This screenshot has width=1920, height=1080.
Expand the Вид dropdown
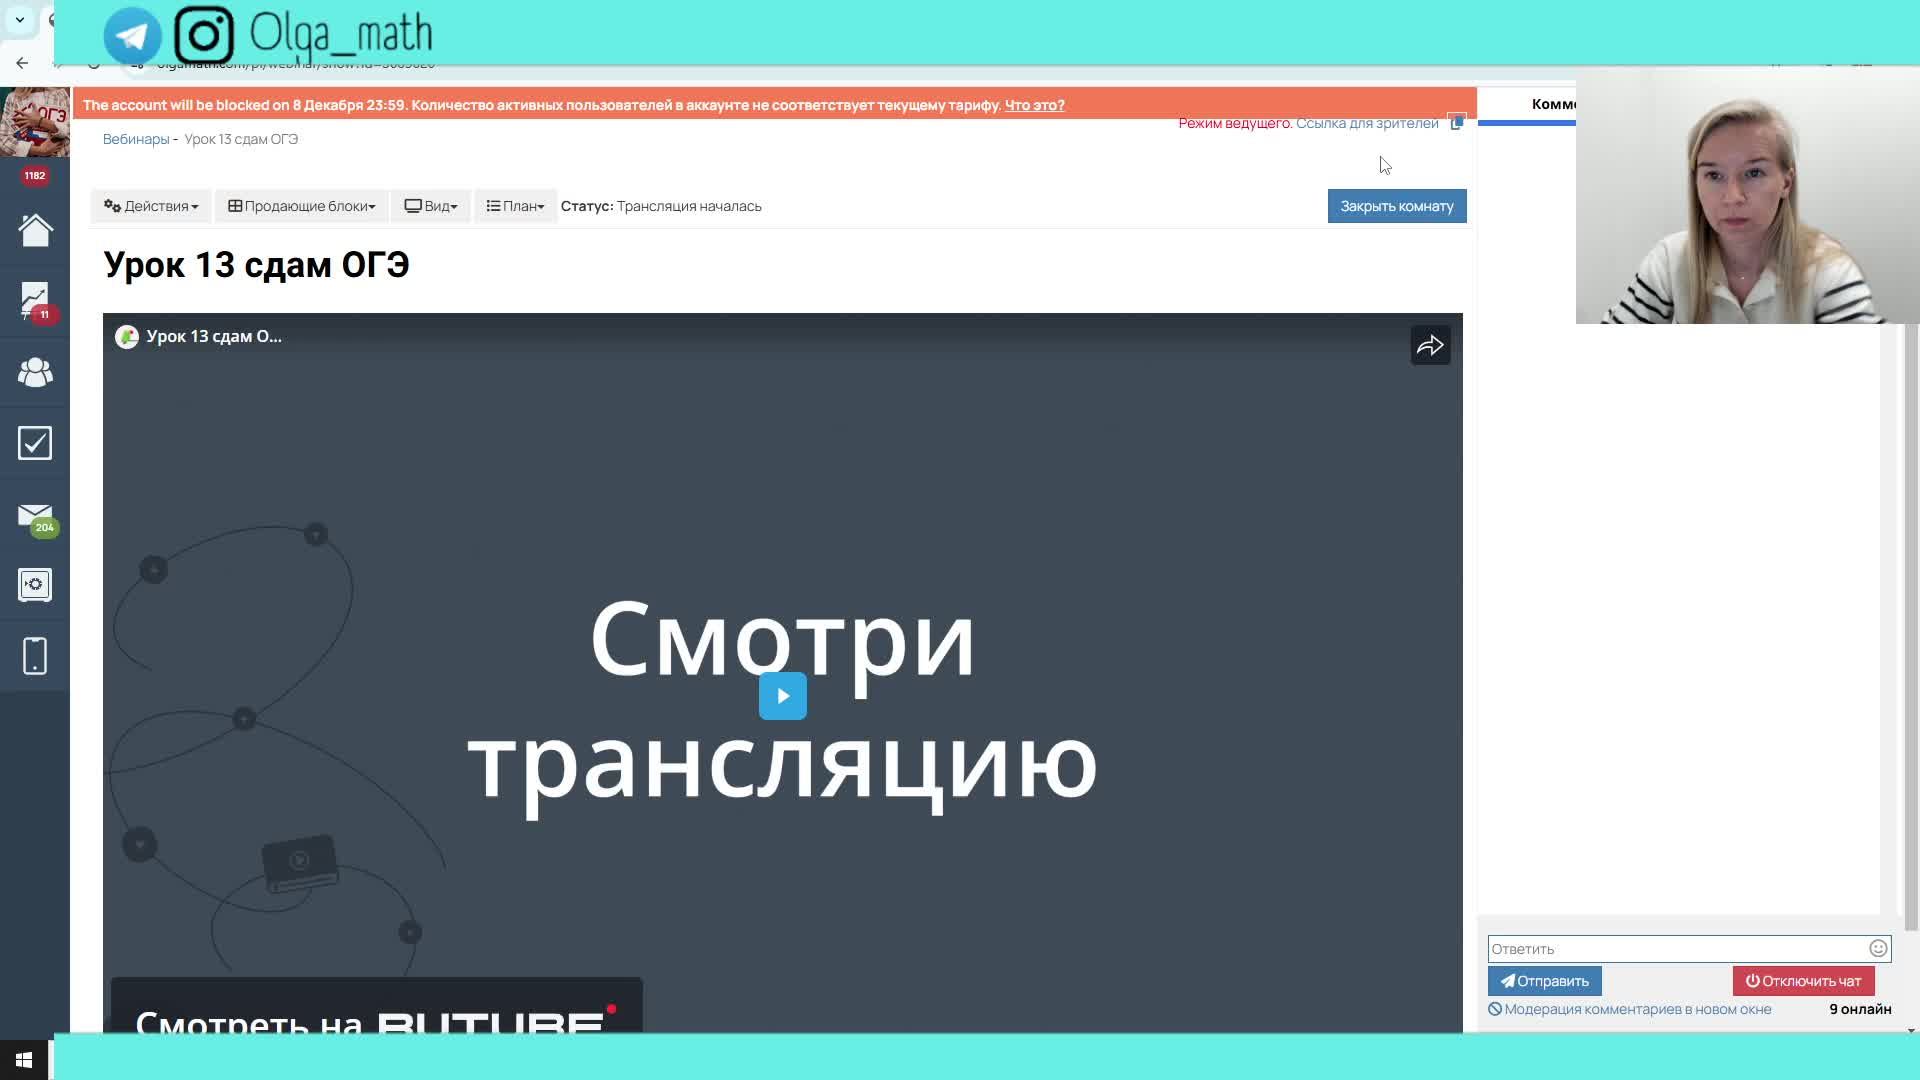[430, 206]
